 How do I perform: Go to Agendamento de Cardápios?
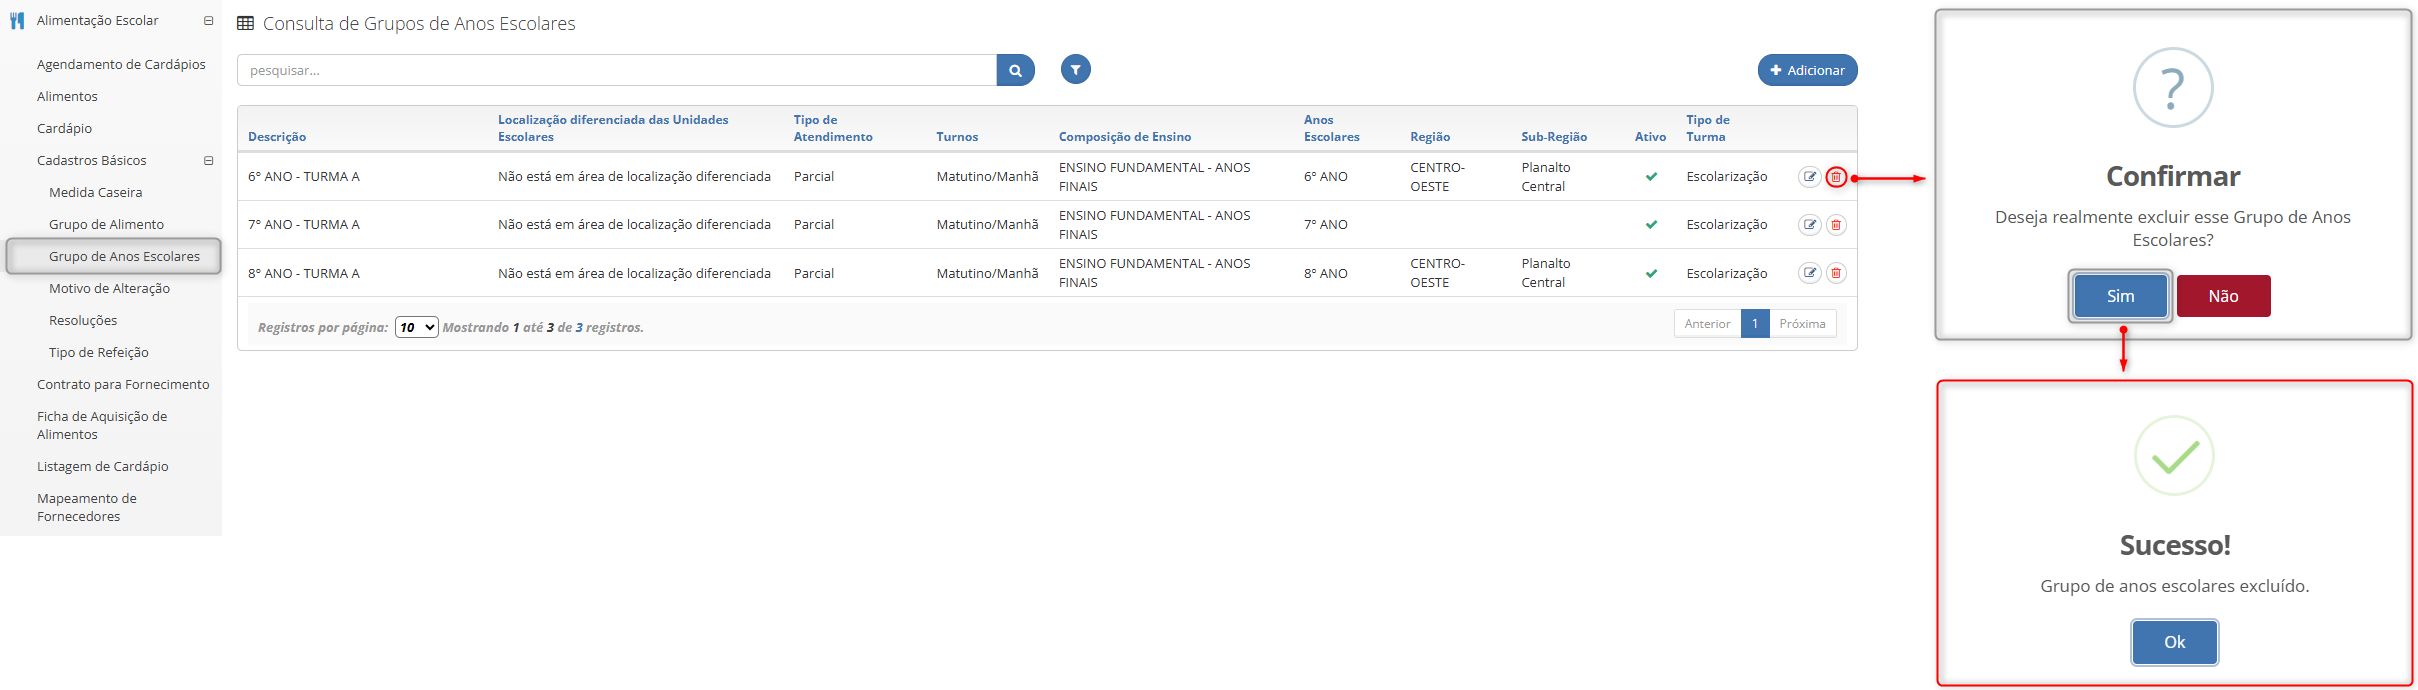(x=121, y=64)
